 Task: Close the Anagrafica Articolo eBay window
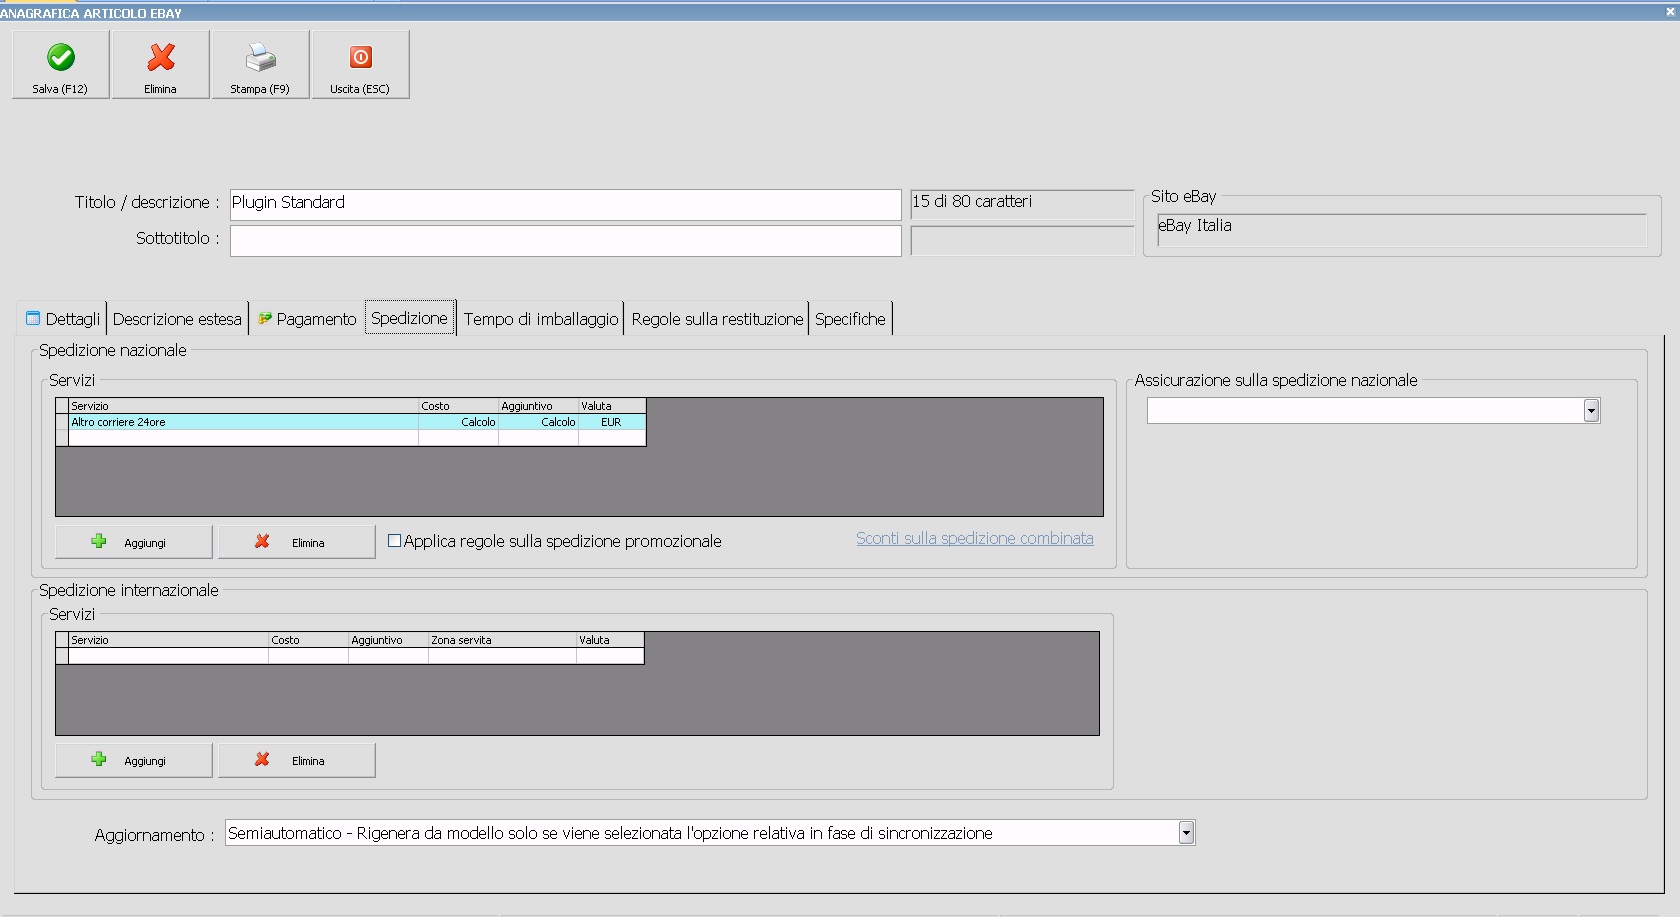[1669, 12]
